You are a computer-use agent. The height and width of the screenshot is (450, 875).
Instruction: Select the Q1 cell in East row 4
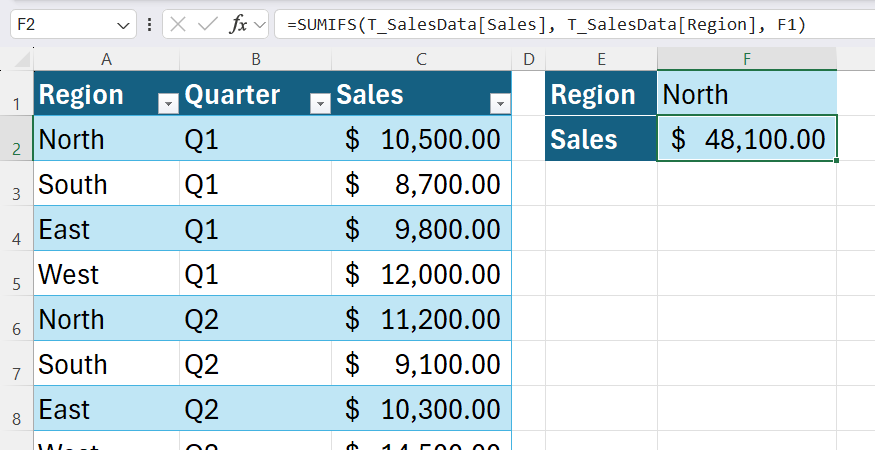pyautogui.click(x=256, y=228)
